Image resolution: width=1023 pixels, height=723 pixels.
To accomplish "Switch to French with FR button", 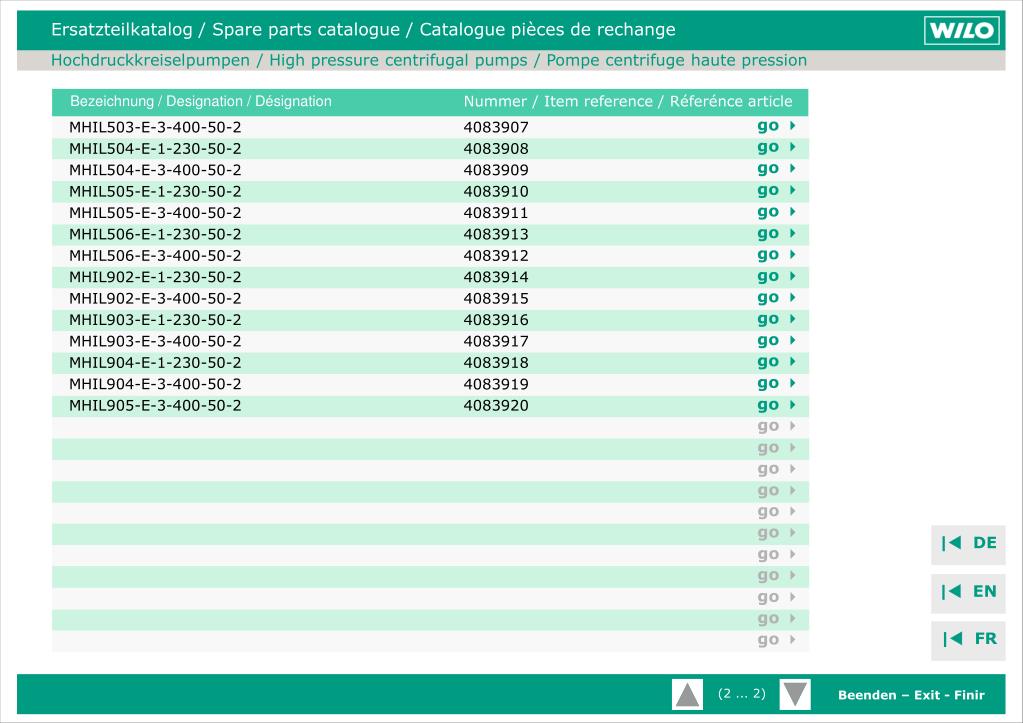I will [968, 639].
